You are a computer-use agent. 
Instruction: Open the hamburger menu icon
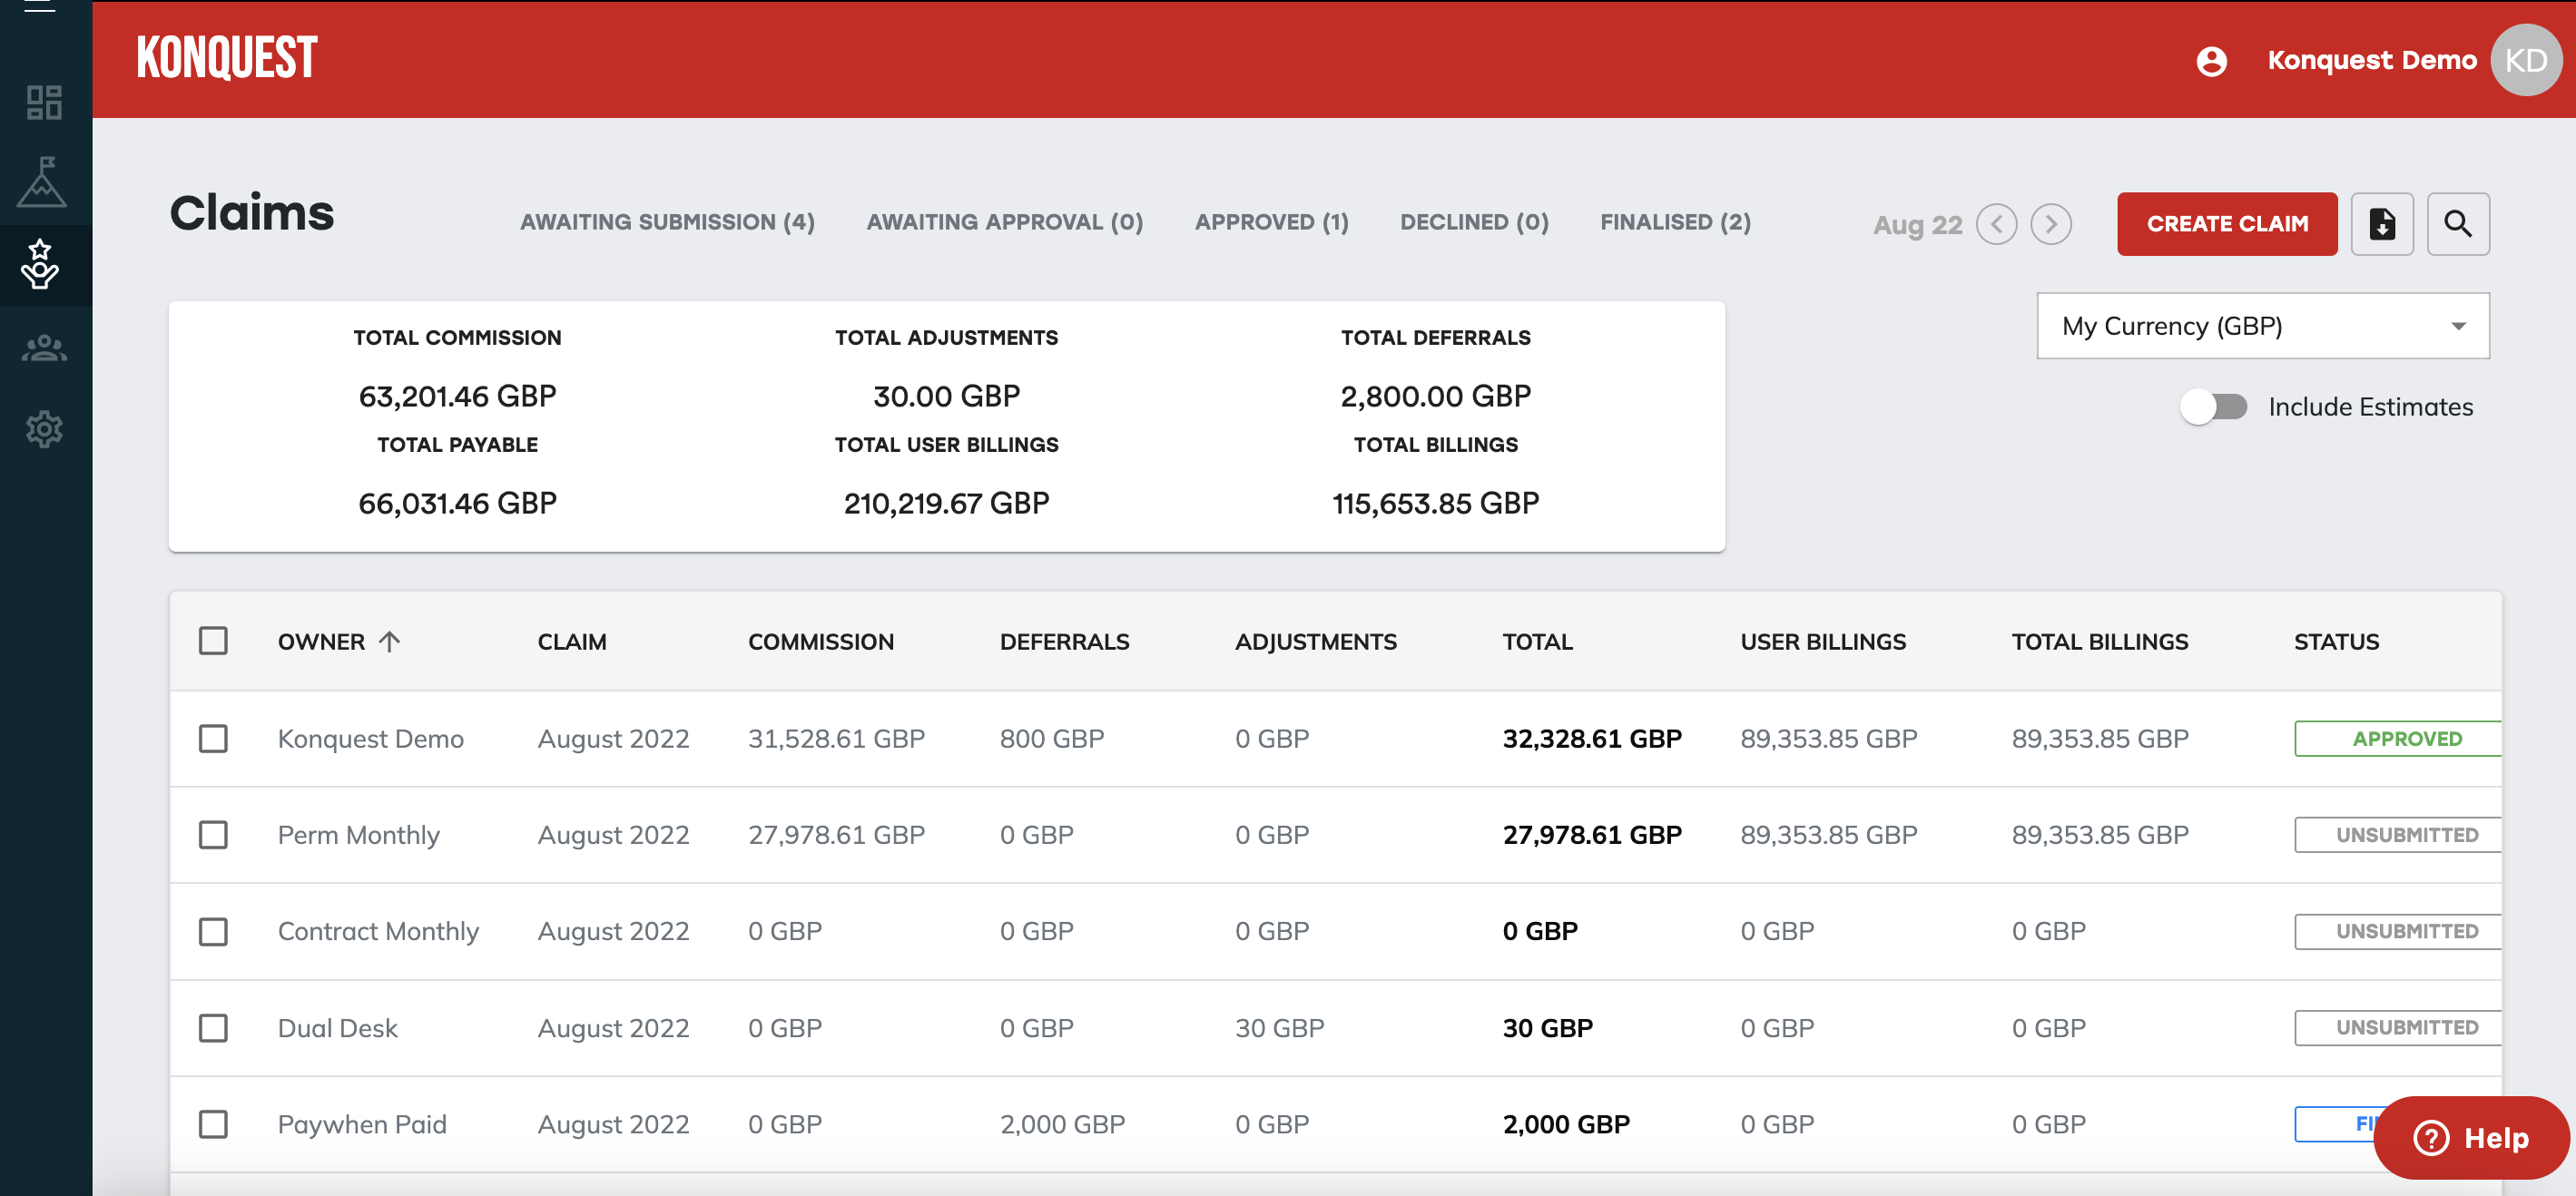(x=39, y=6)
